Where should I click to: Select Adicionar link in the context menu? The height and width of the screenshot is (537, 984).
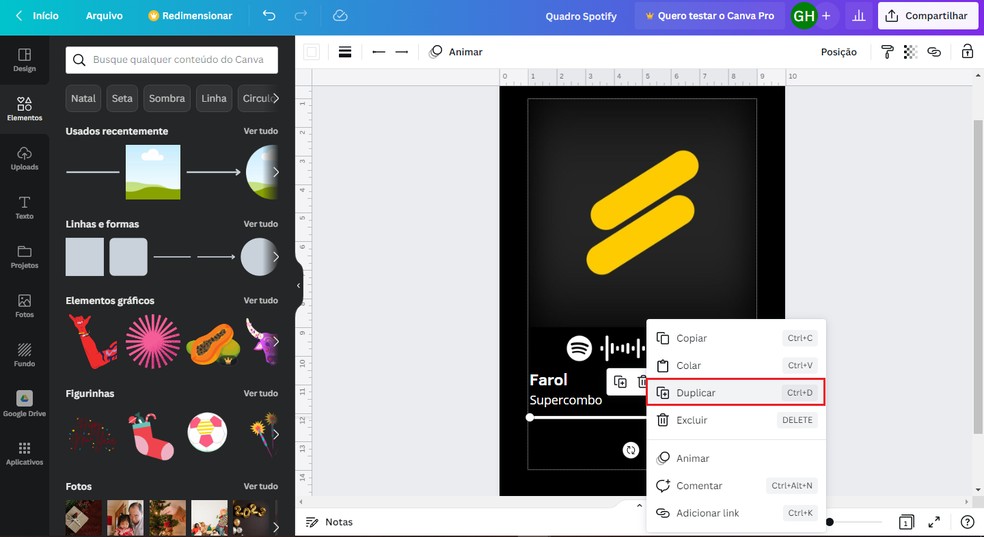point(736,513)
